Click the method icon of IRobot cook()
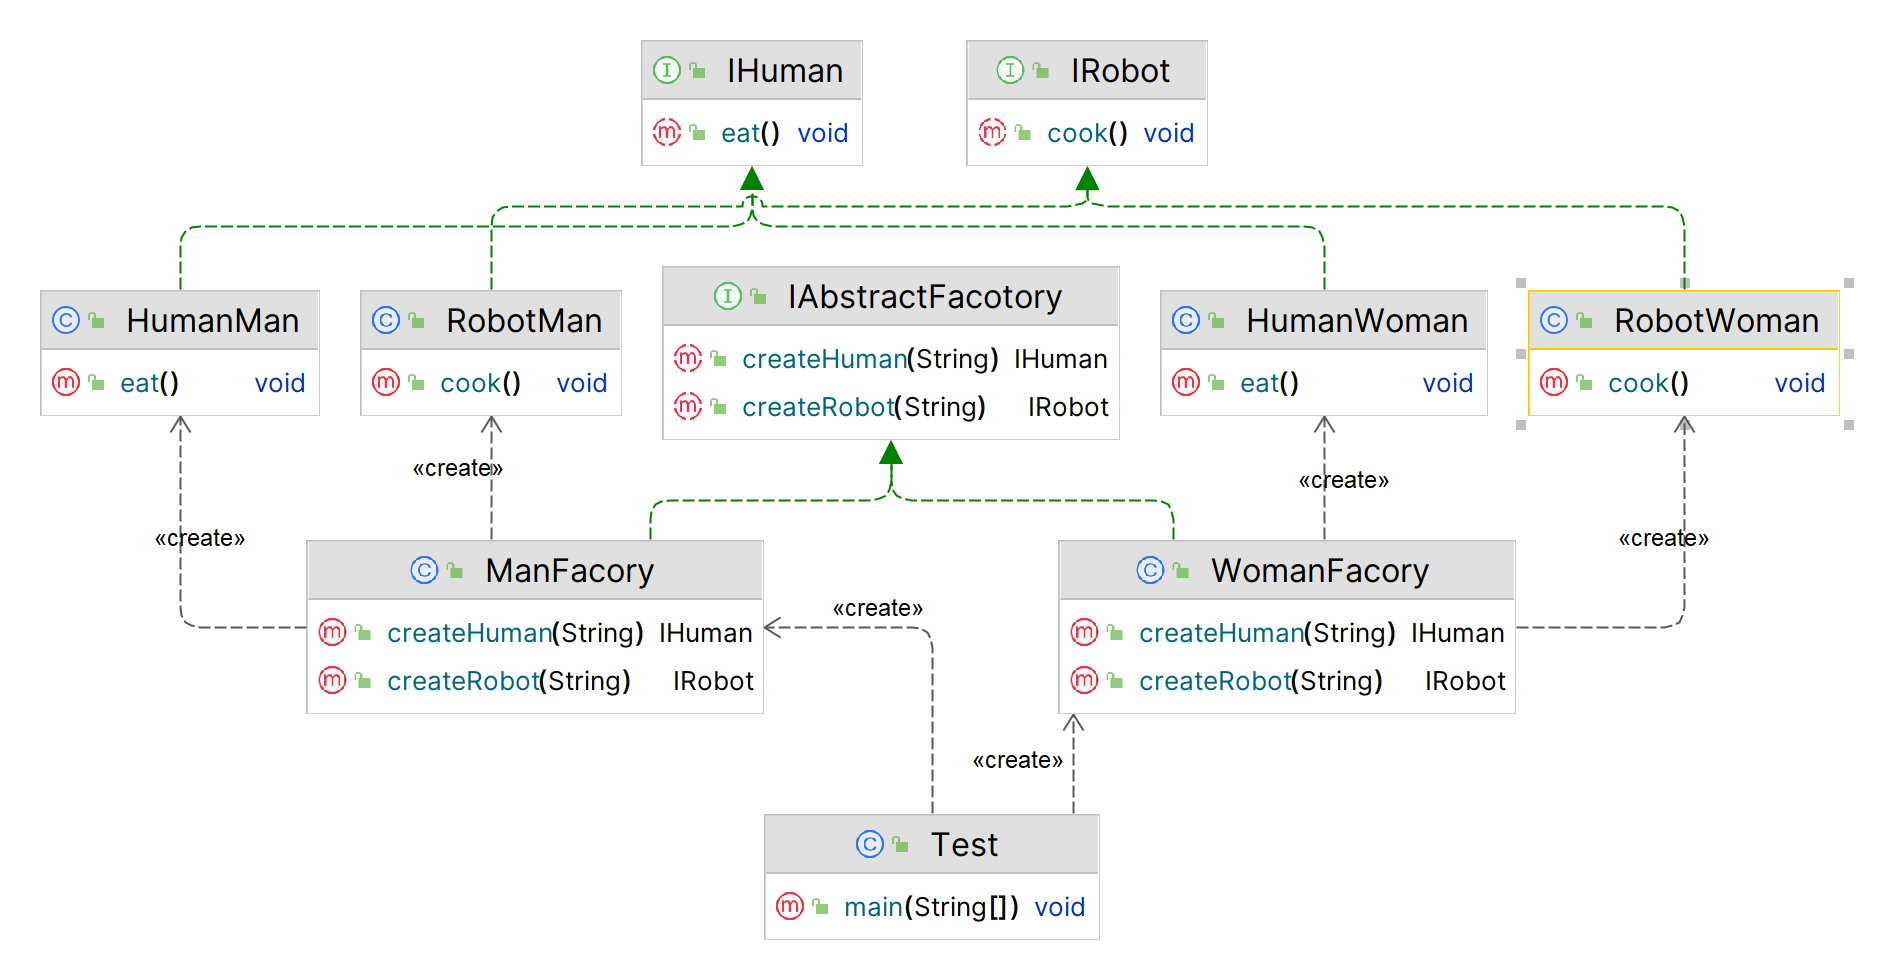Image resolution: width=1880 pixels, height=980 pixels. (x=992, y=132)
